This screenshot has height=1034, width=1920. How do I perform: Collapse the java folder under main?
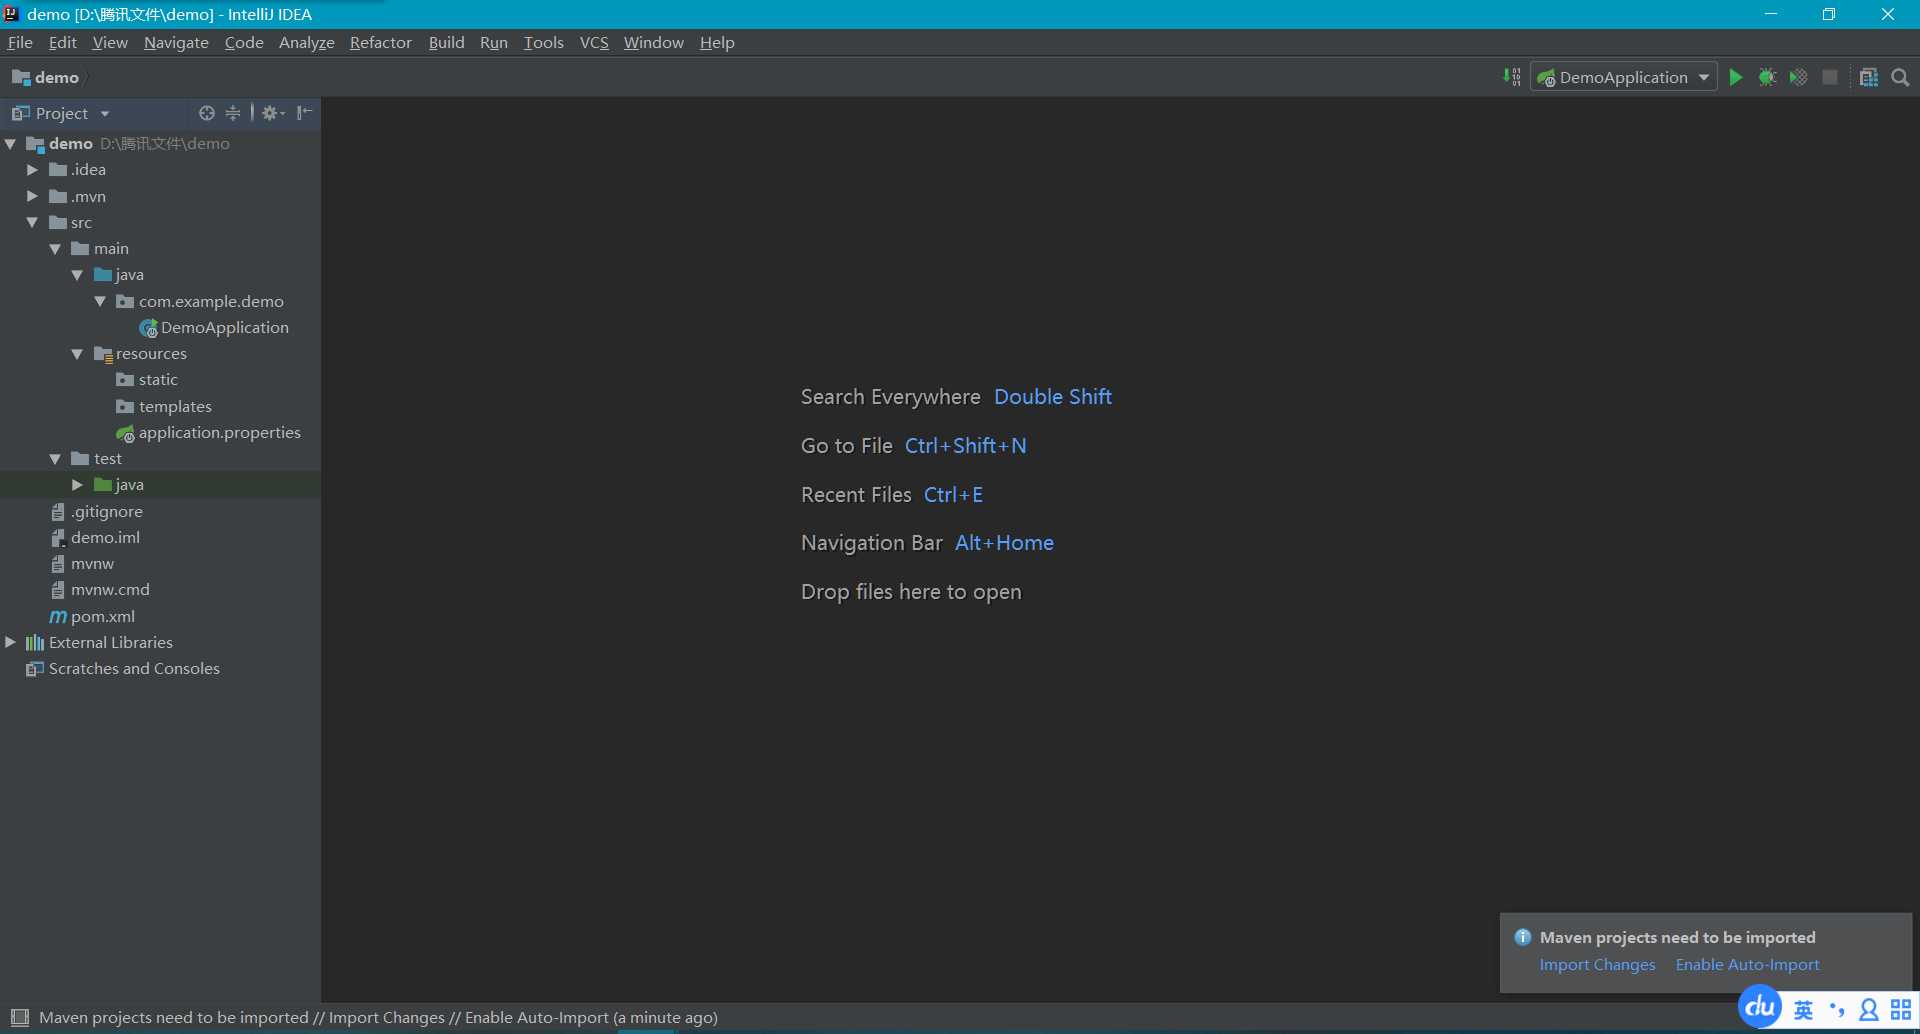coord(77,274)
